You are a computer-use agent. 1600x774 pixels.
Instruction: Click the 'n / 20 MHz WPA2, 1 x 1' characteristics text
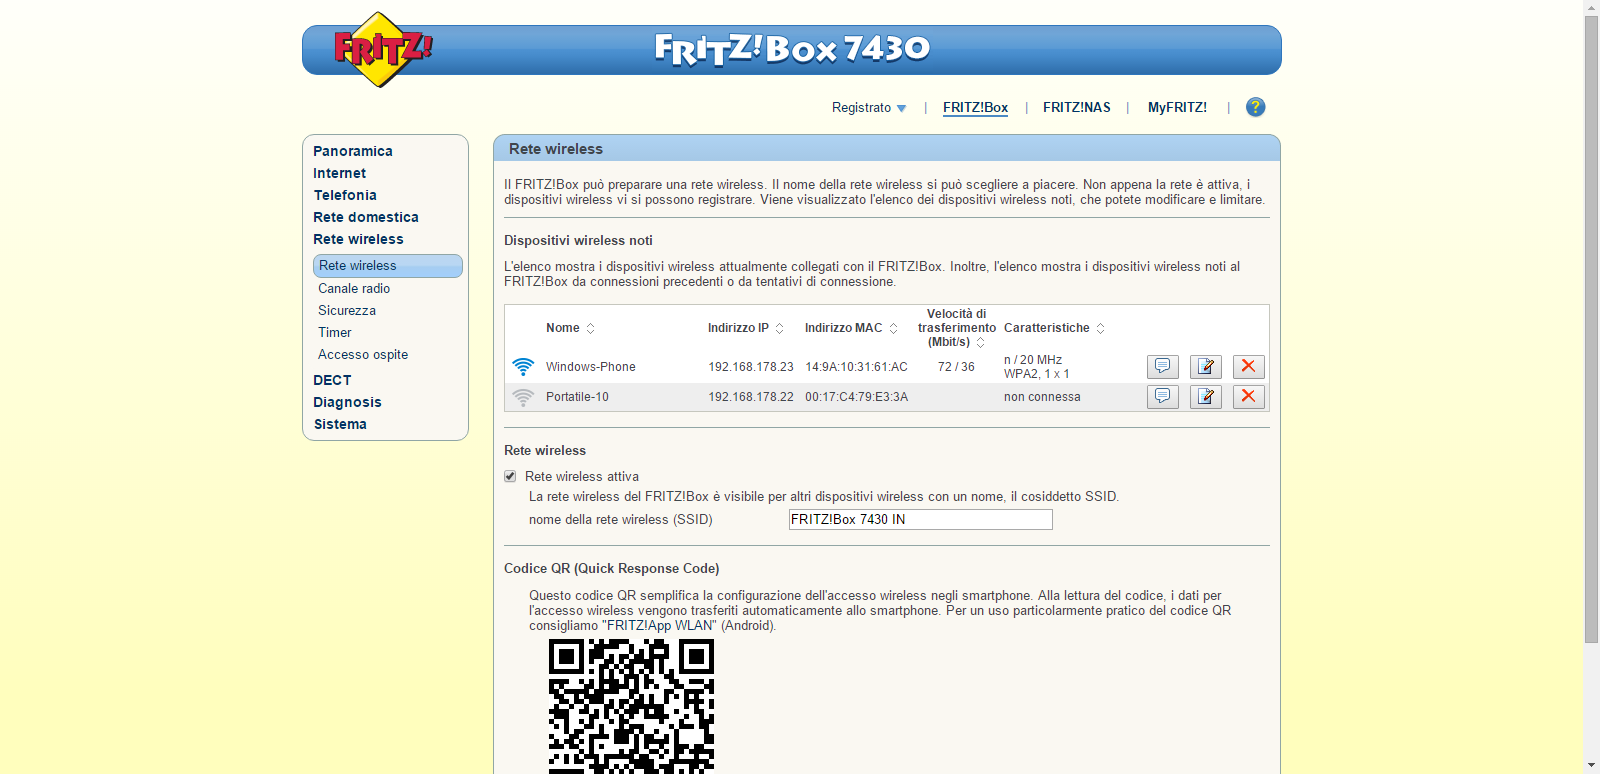point(1037,367)
